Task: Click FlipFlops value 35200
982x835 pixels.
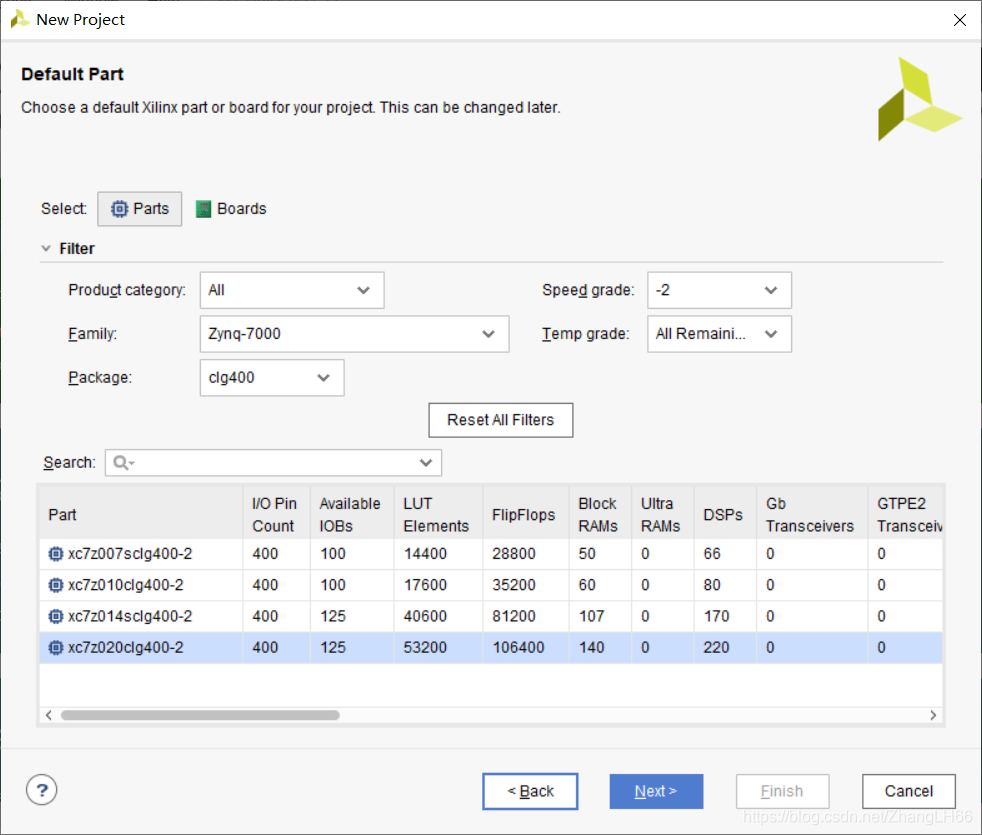Action: [514, 585]
